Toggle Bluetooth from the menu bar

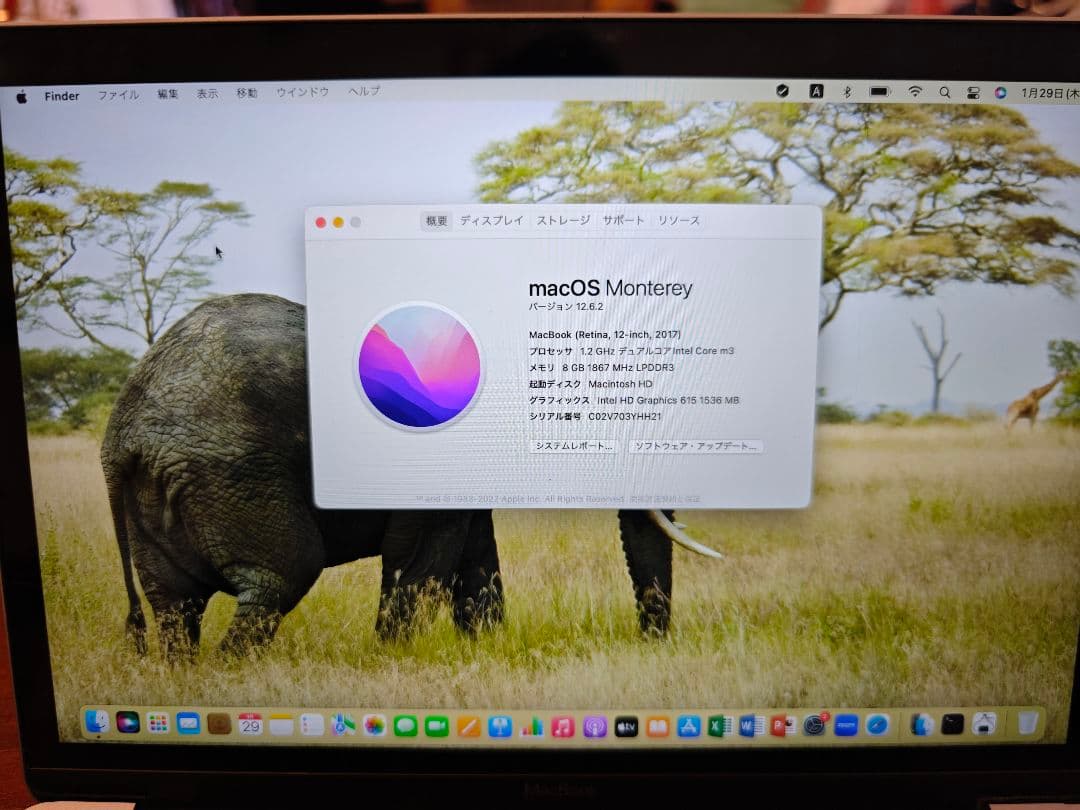click(x=847, y=91)
